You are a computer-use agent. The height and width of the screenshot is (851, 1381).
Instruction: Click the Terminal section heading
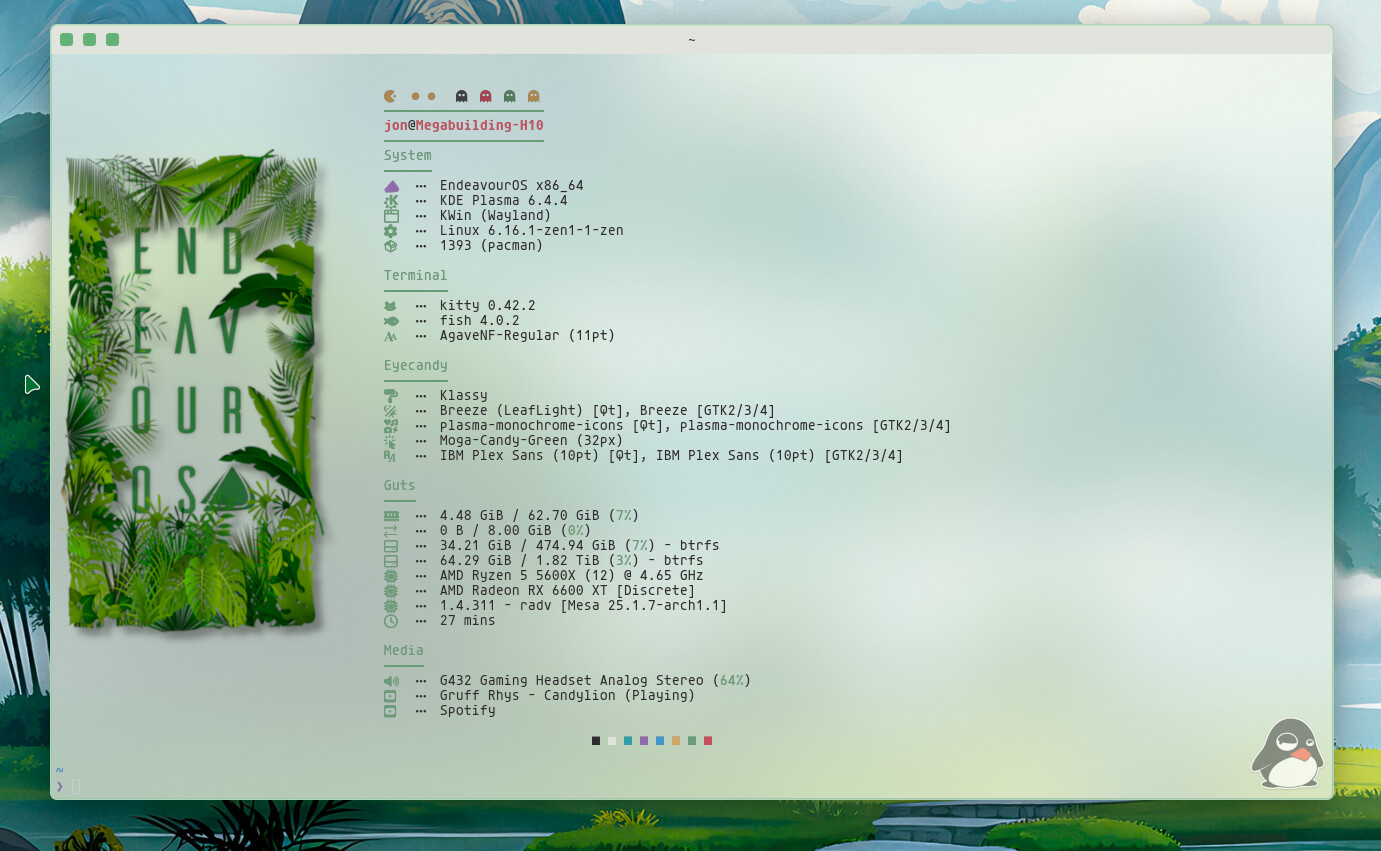[416, 275]
